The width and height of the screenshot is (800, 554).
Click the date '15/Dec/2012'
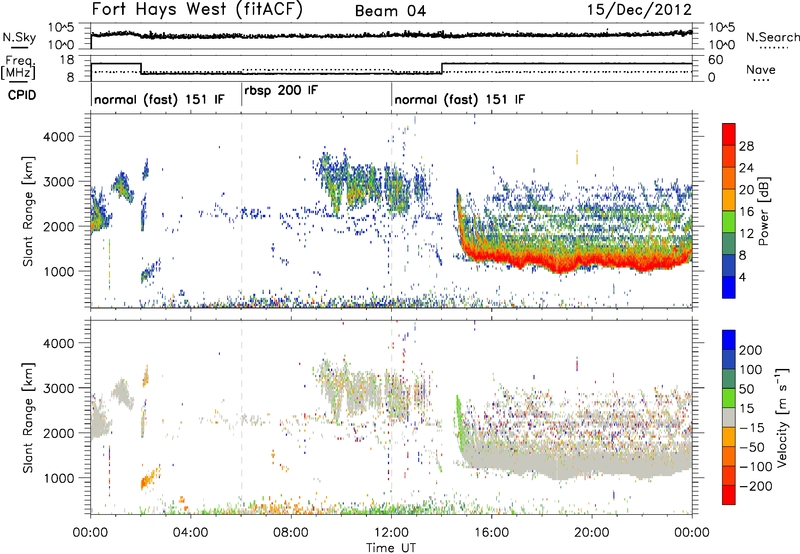pyautogui.click(x=639, y=10)
